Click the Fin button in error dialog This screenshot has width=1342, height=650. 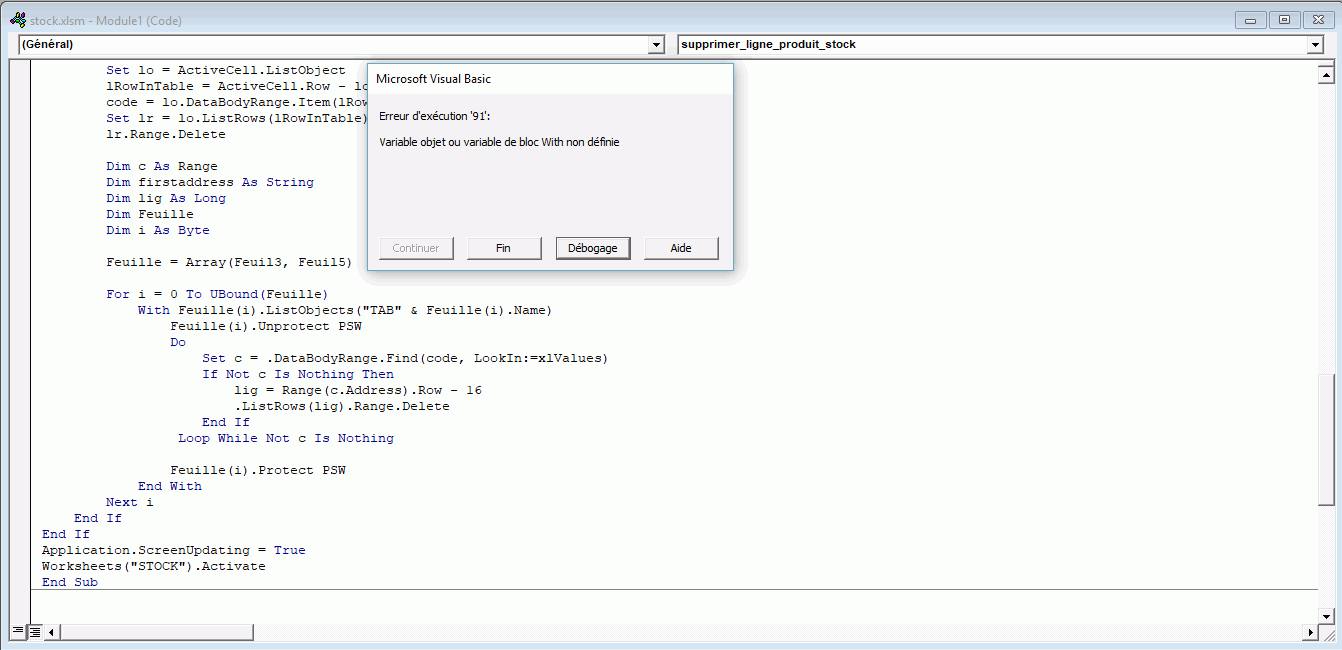[x=504, y=248]
